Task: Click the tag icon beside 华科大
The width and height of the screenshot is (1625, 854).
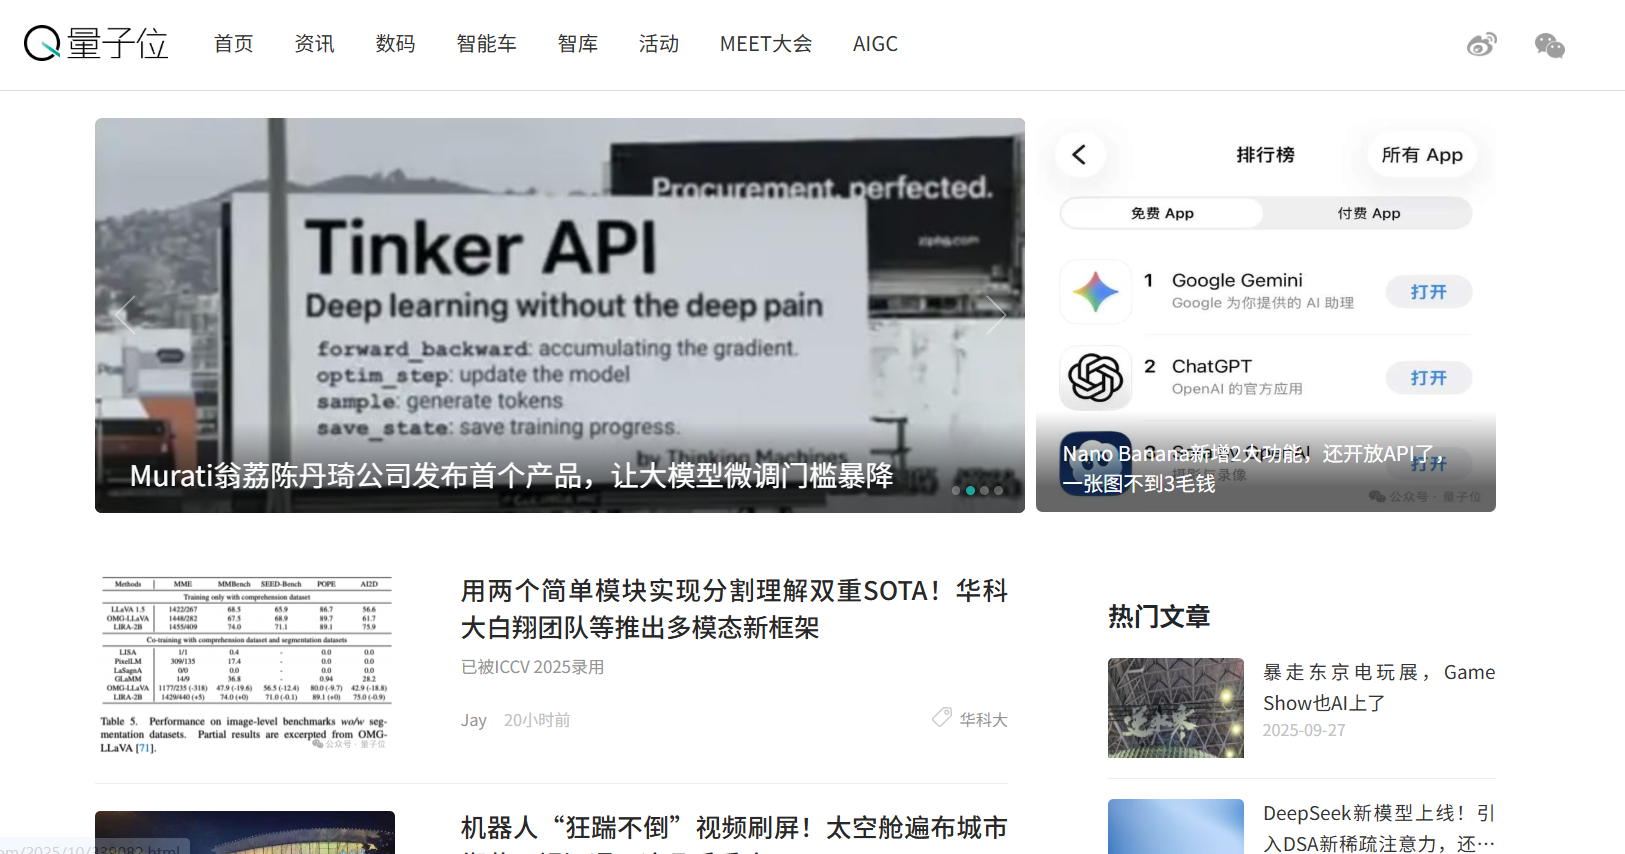Action: tap(941, 717)
